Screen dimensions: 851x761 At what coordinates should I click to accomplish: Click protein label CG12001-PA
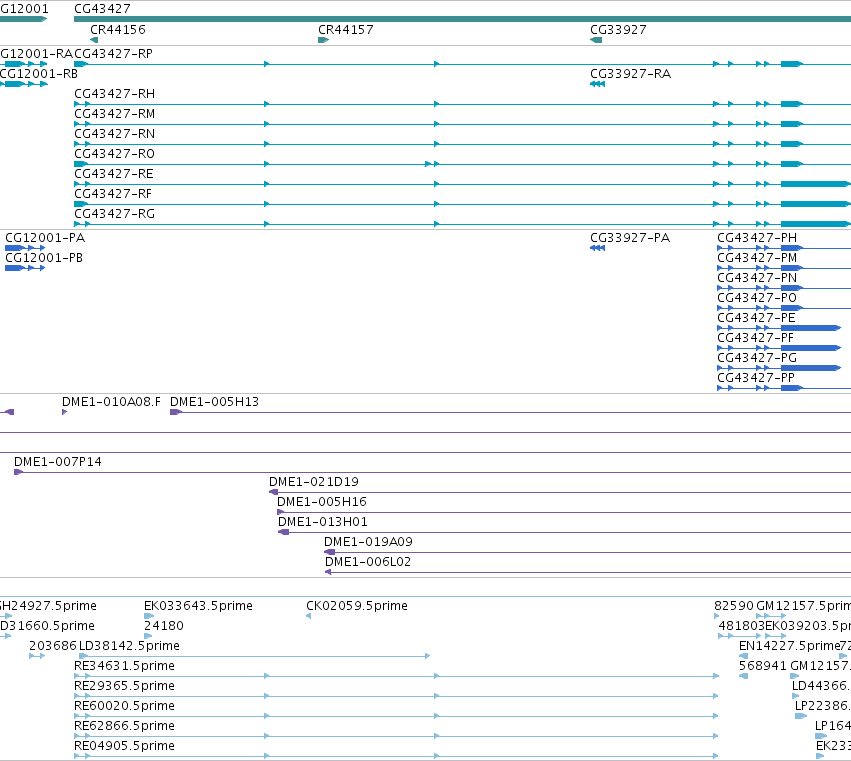45,238
